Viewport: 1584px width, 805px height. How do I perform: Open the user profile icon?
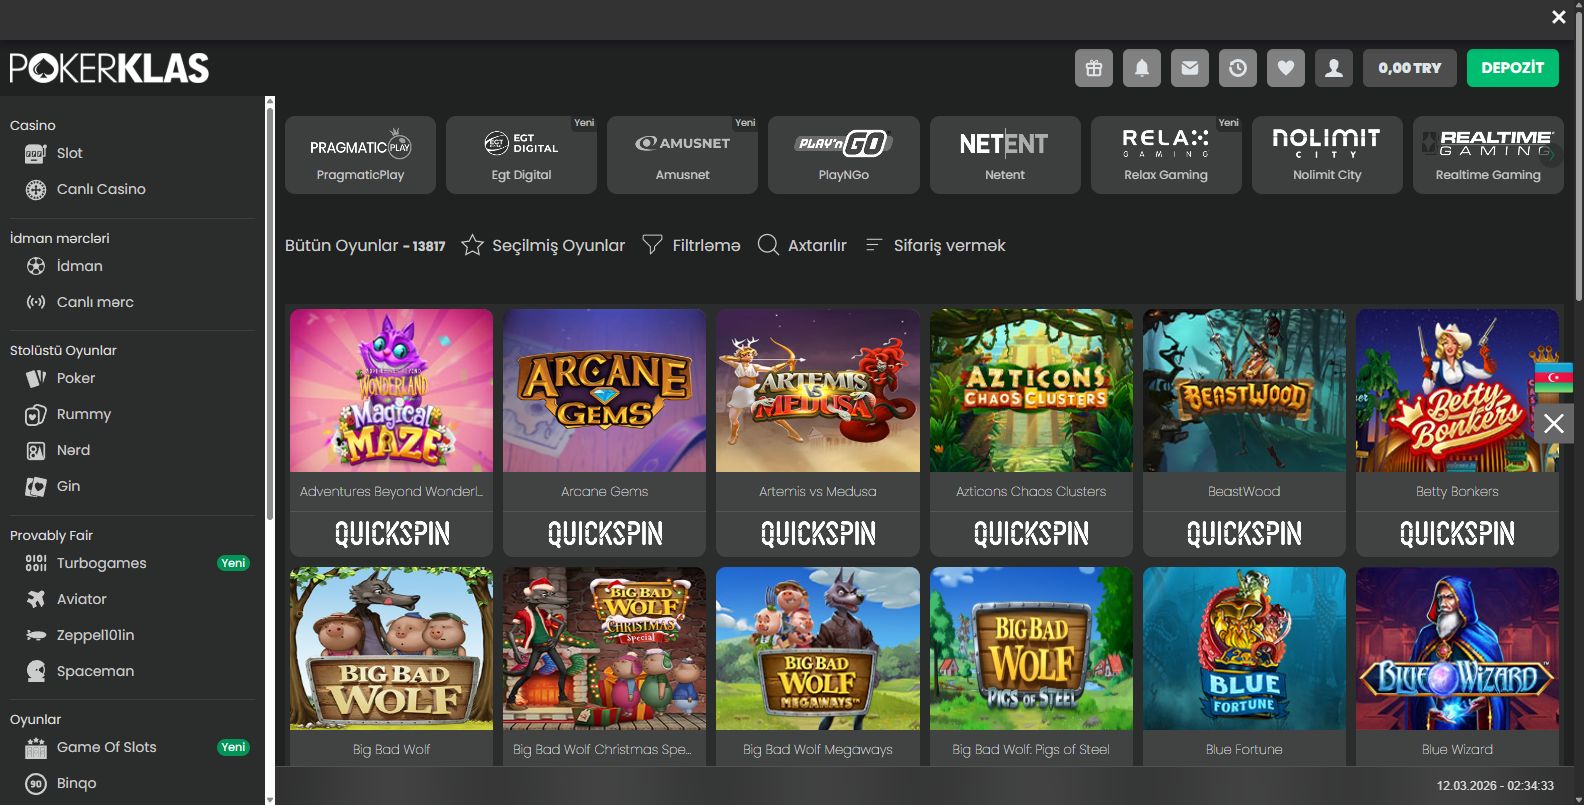[x=1334, y=68]
